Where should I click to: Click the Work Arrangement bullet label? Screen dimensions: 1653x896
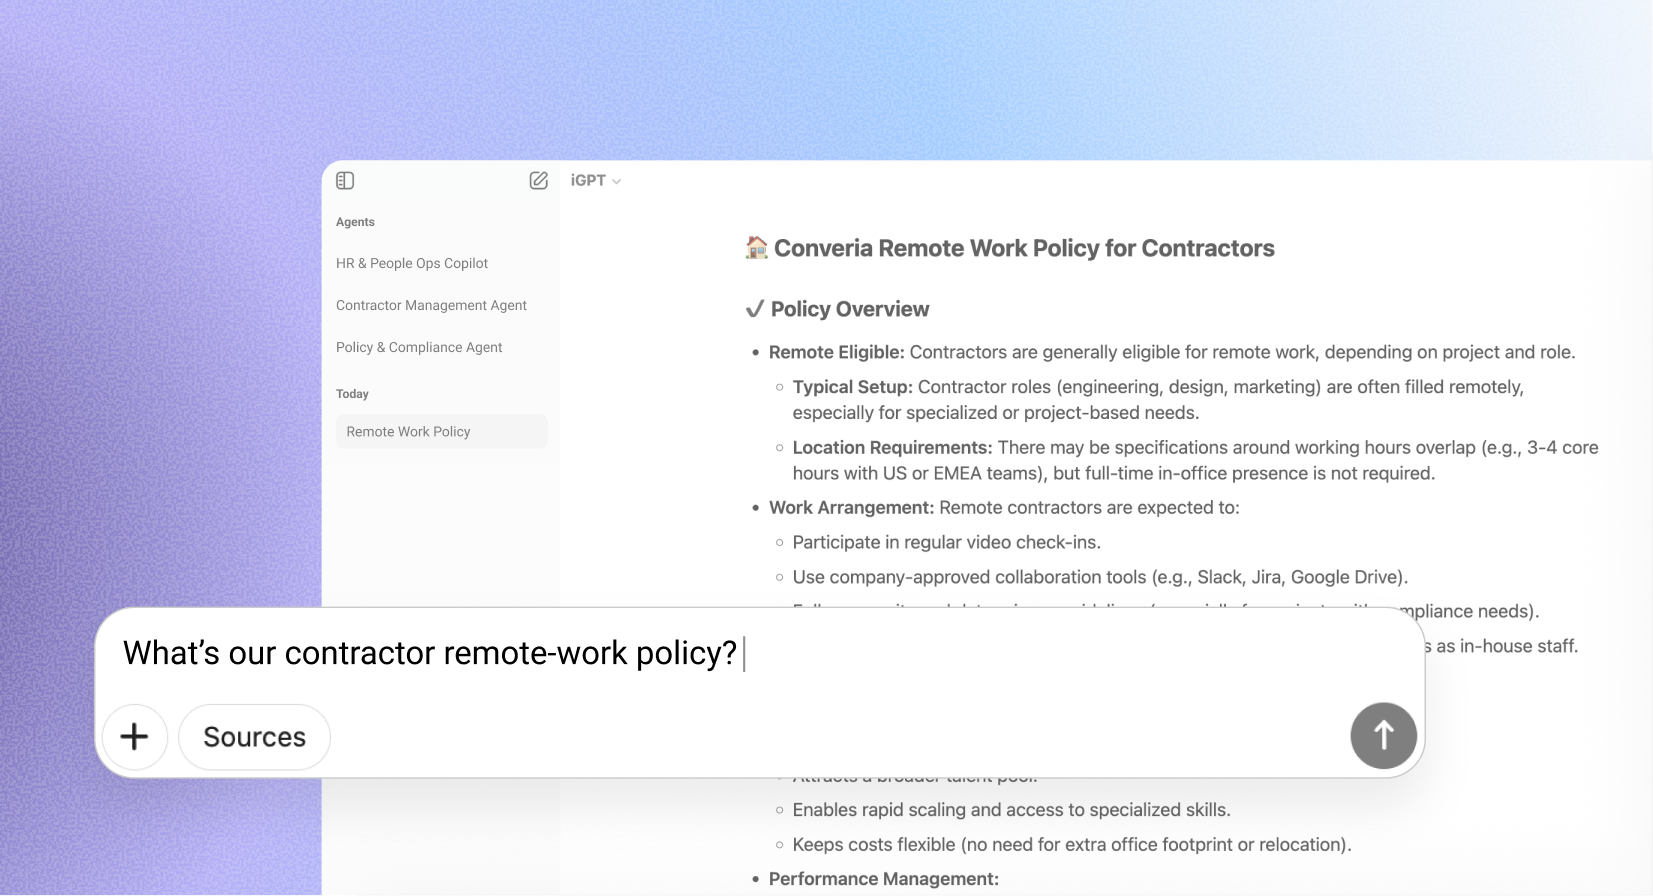coord(851,507)
